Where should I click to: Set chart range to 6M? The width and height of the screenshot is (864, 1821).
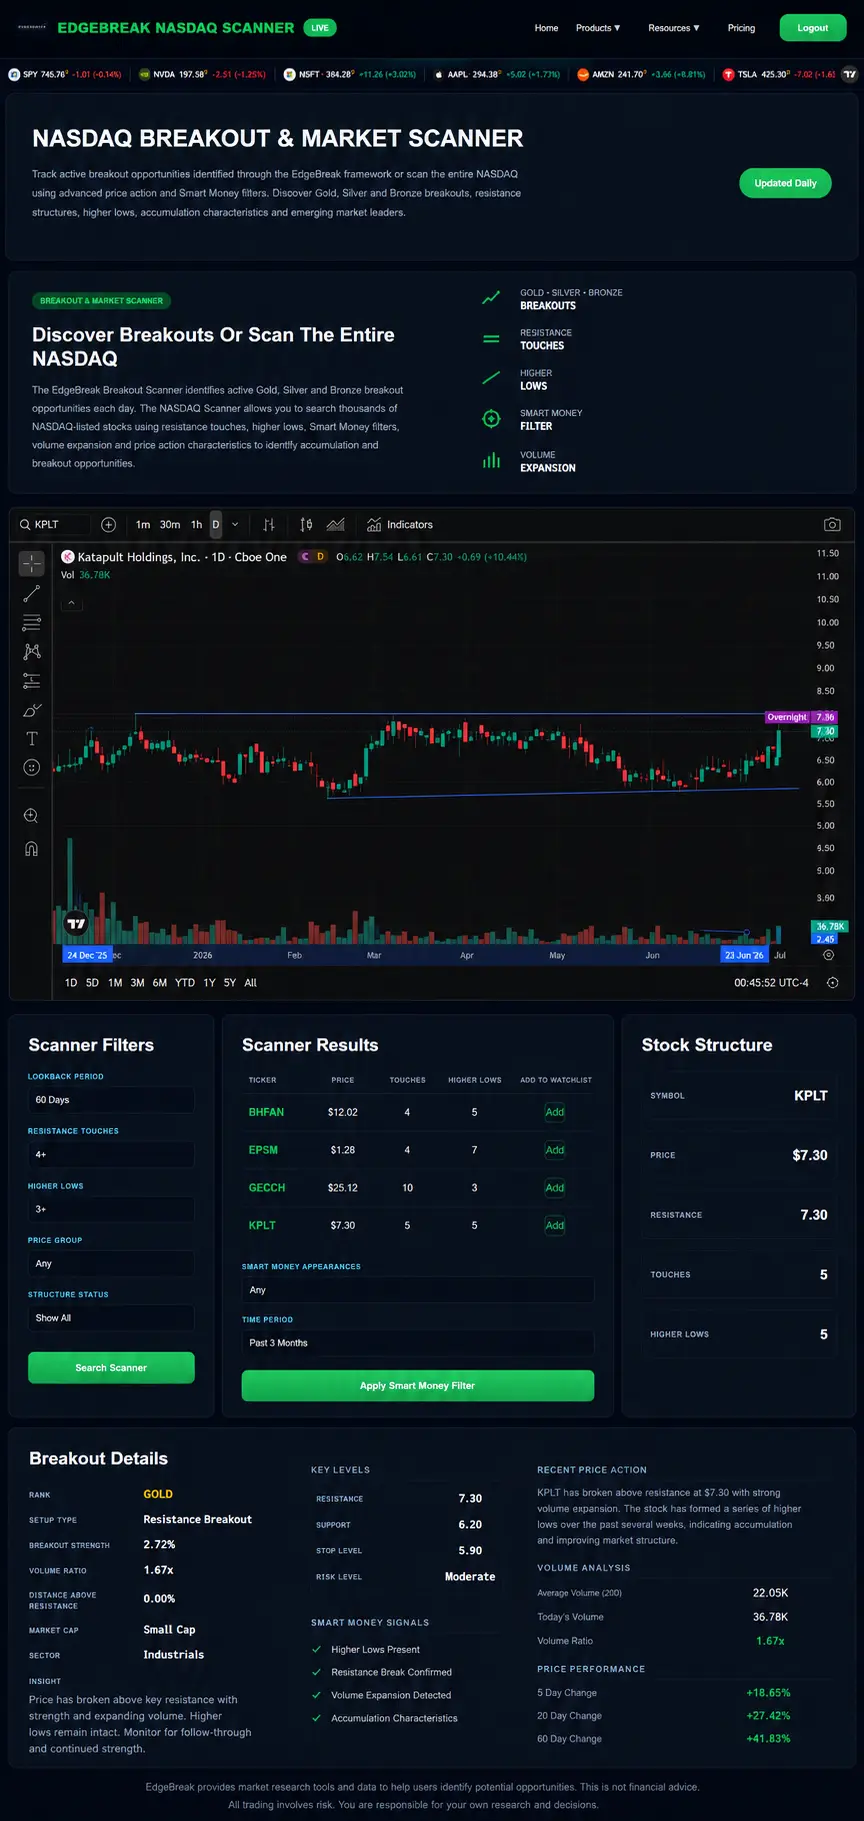[160, 983]
